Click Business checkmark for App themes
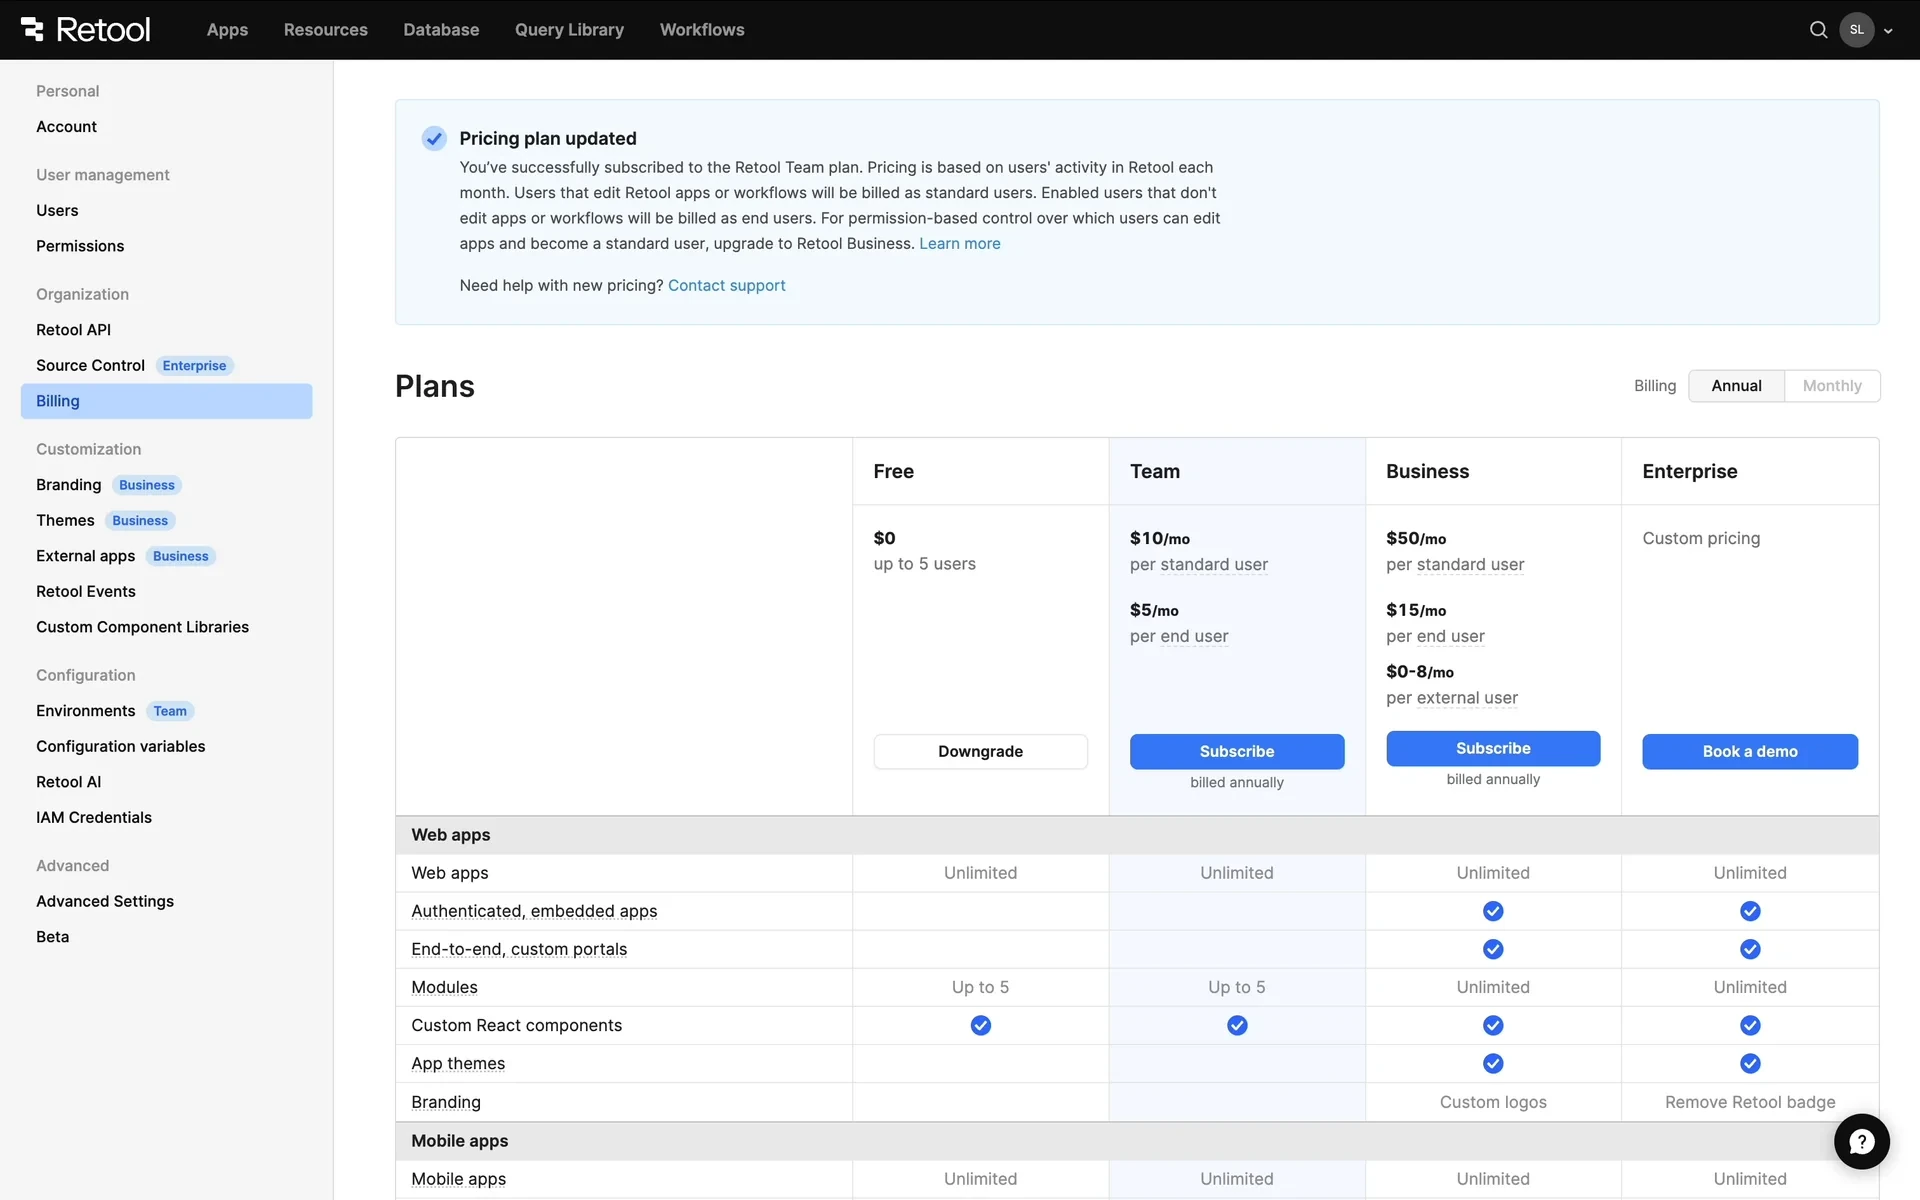 pos(1493,1063)
